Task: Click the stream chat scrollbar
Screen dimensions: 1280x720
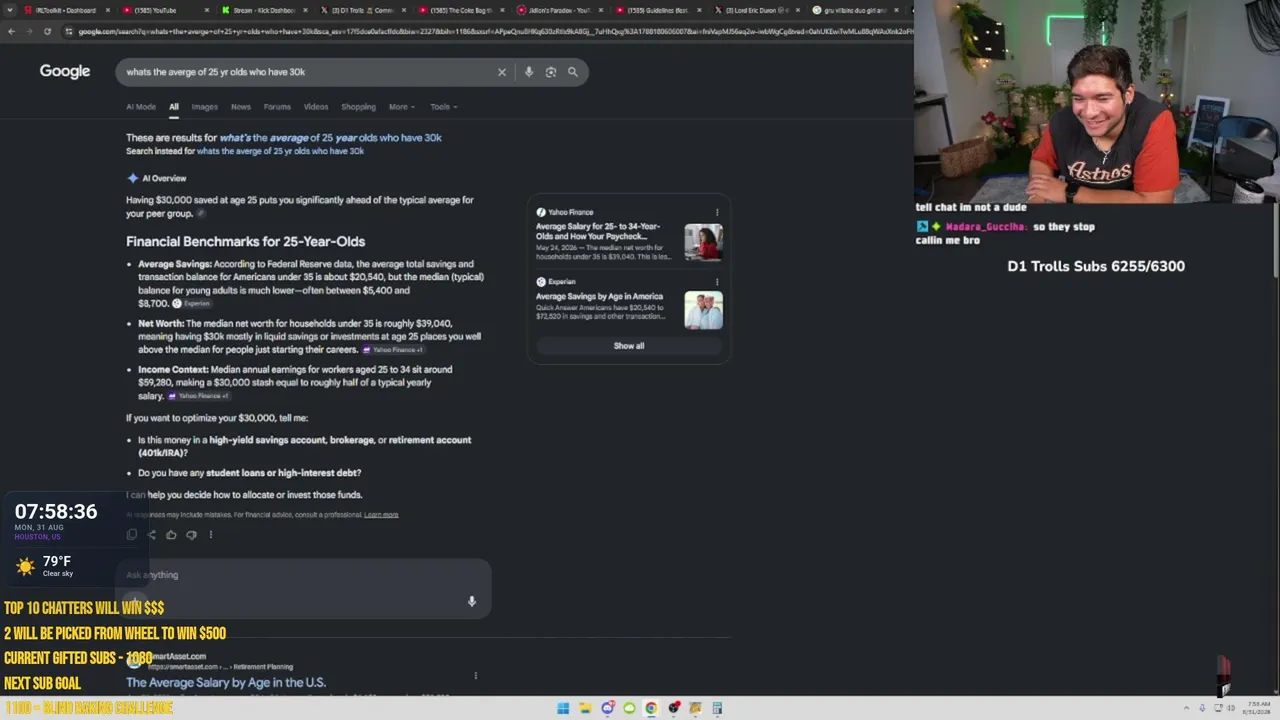Action: (x=1276, y=240)
